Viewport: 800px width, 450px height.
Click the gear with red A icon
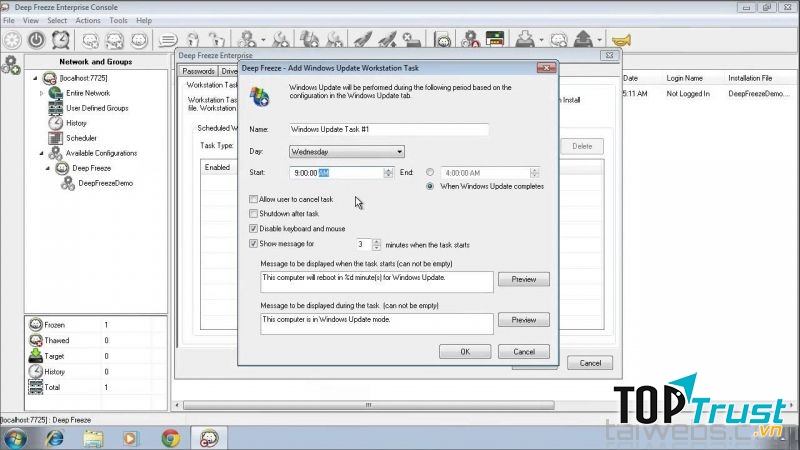[x=470, y=40]
